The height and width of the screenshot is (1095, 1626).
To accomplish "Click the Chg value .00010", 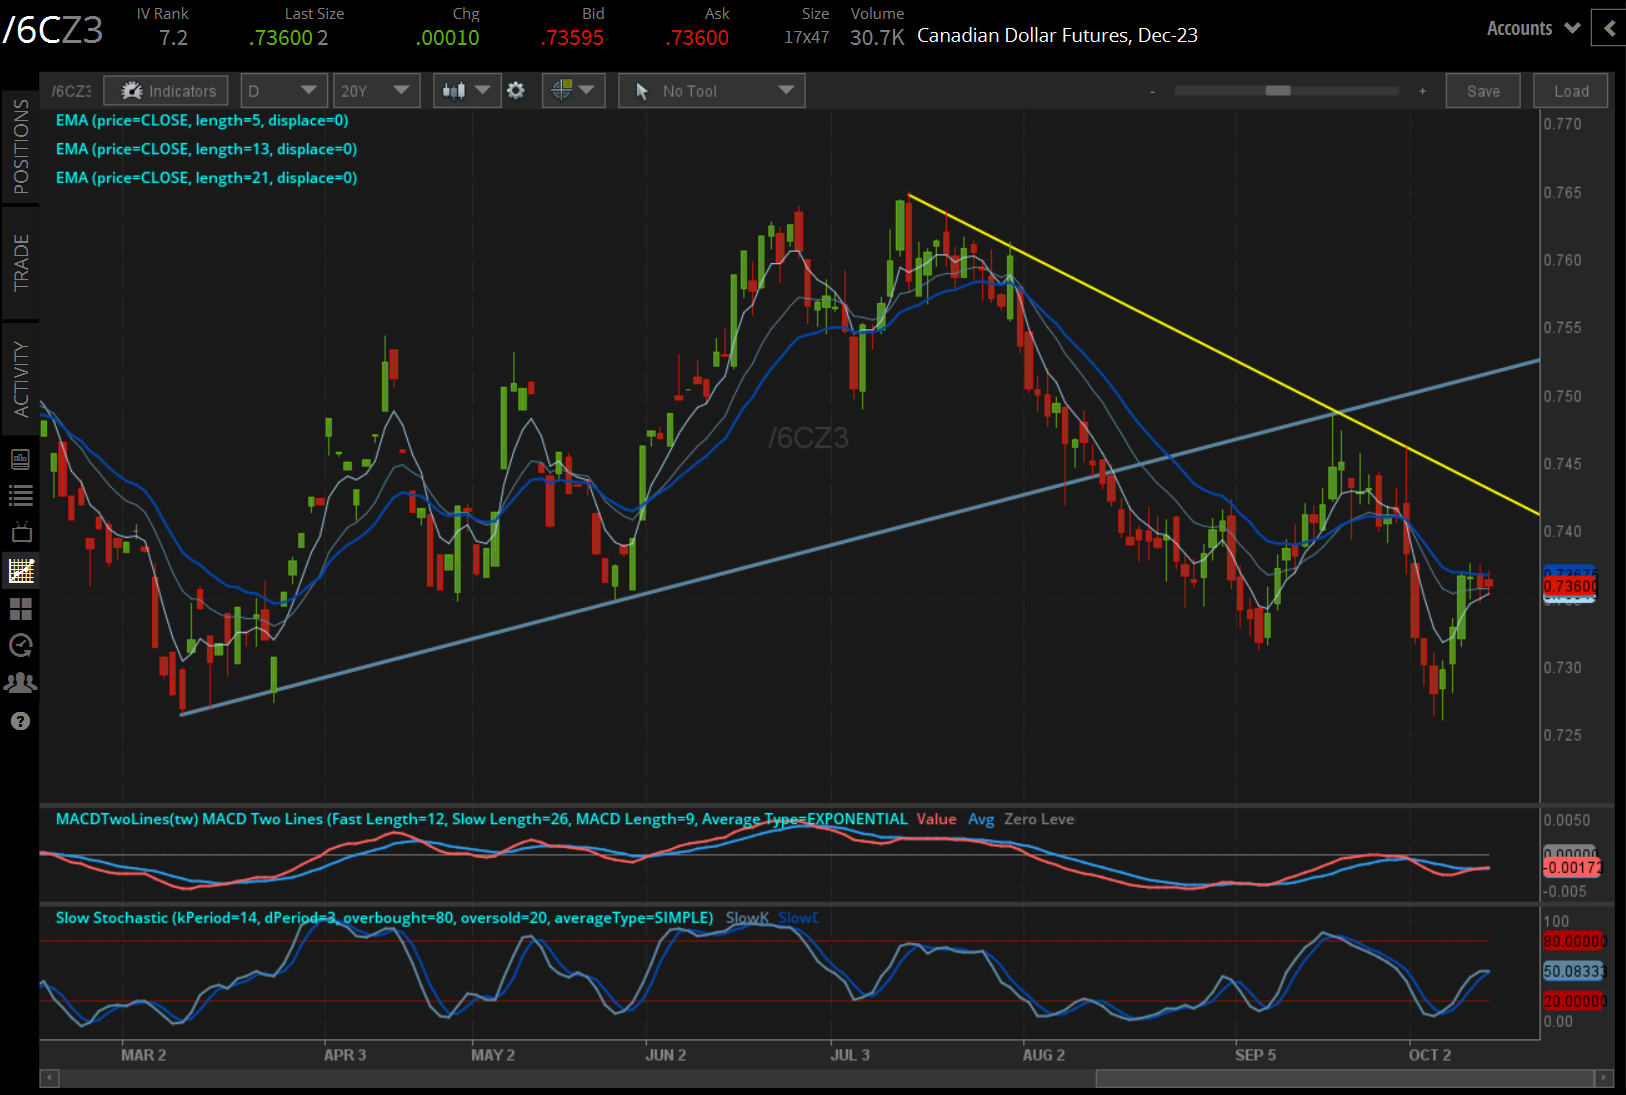I will point(448,38).
